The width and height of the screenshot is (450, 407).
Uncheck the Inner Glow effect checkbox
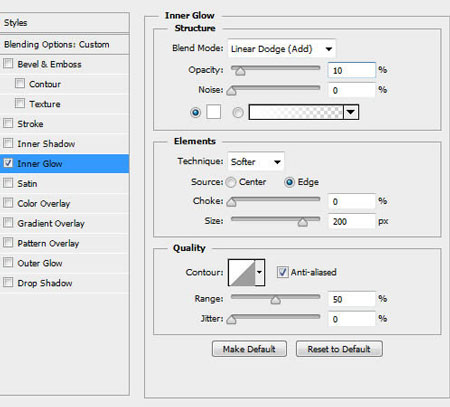coord(8,163)
